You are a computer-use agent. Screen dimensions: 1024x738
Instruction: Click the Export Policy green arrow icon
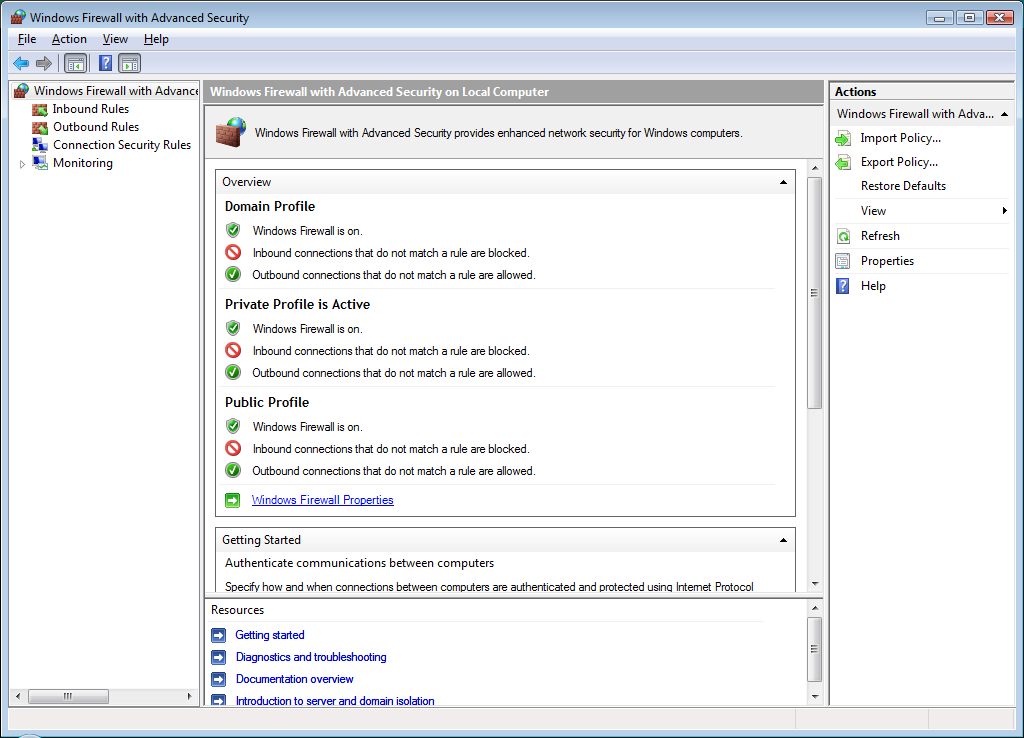click(x=843, y=162)
